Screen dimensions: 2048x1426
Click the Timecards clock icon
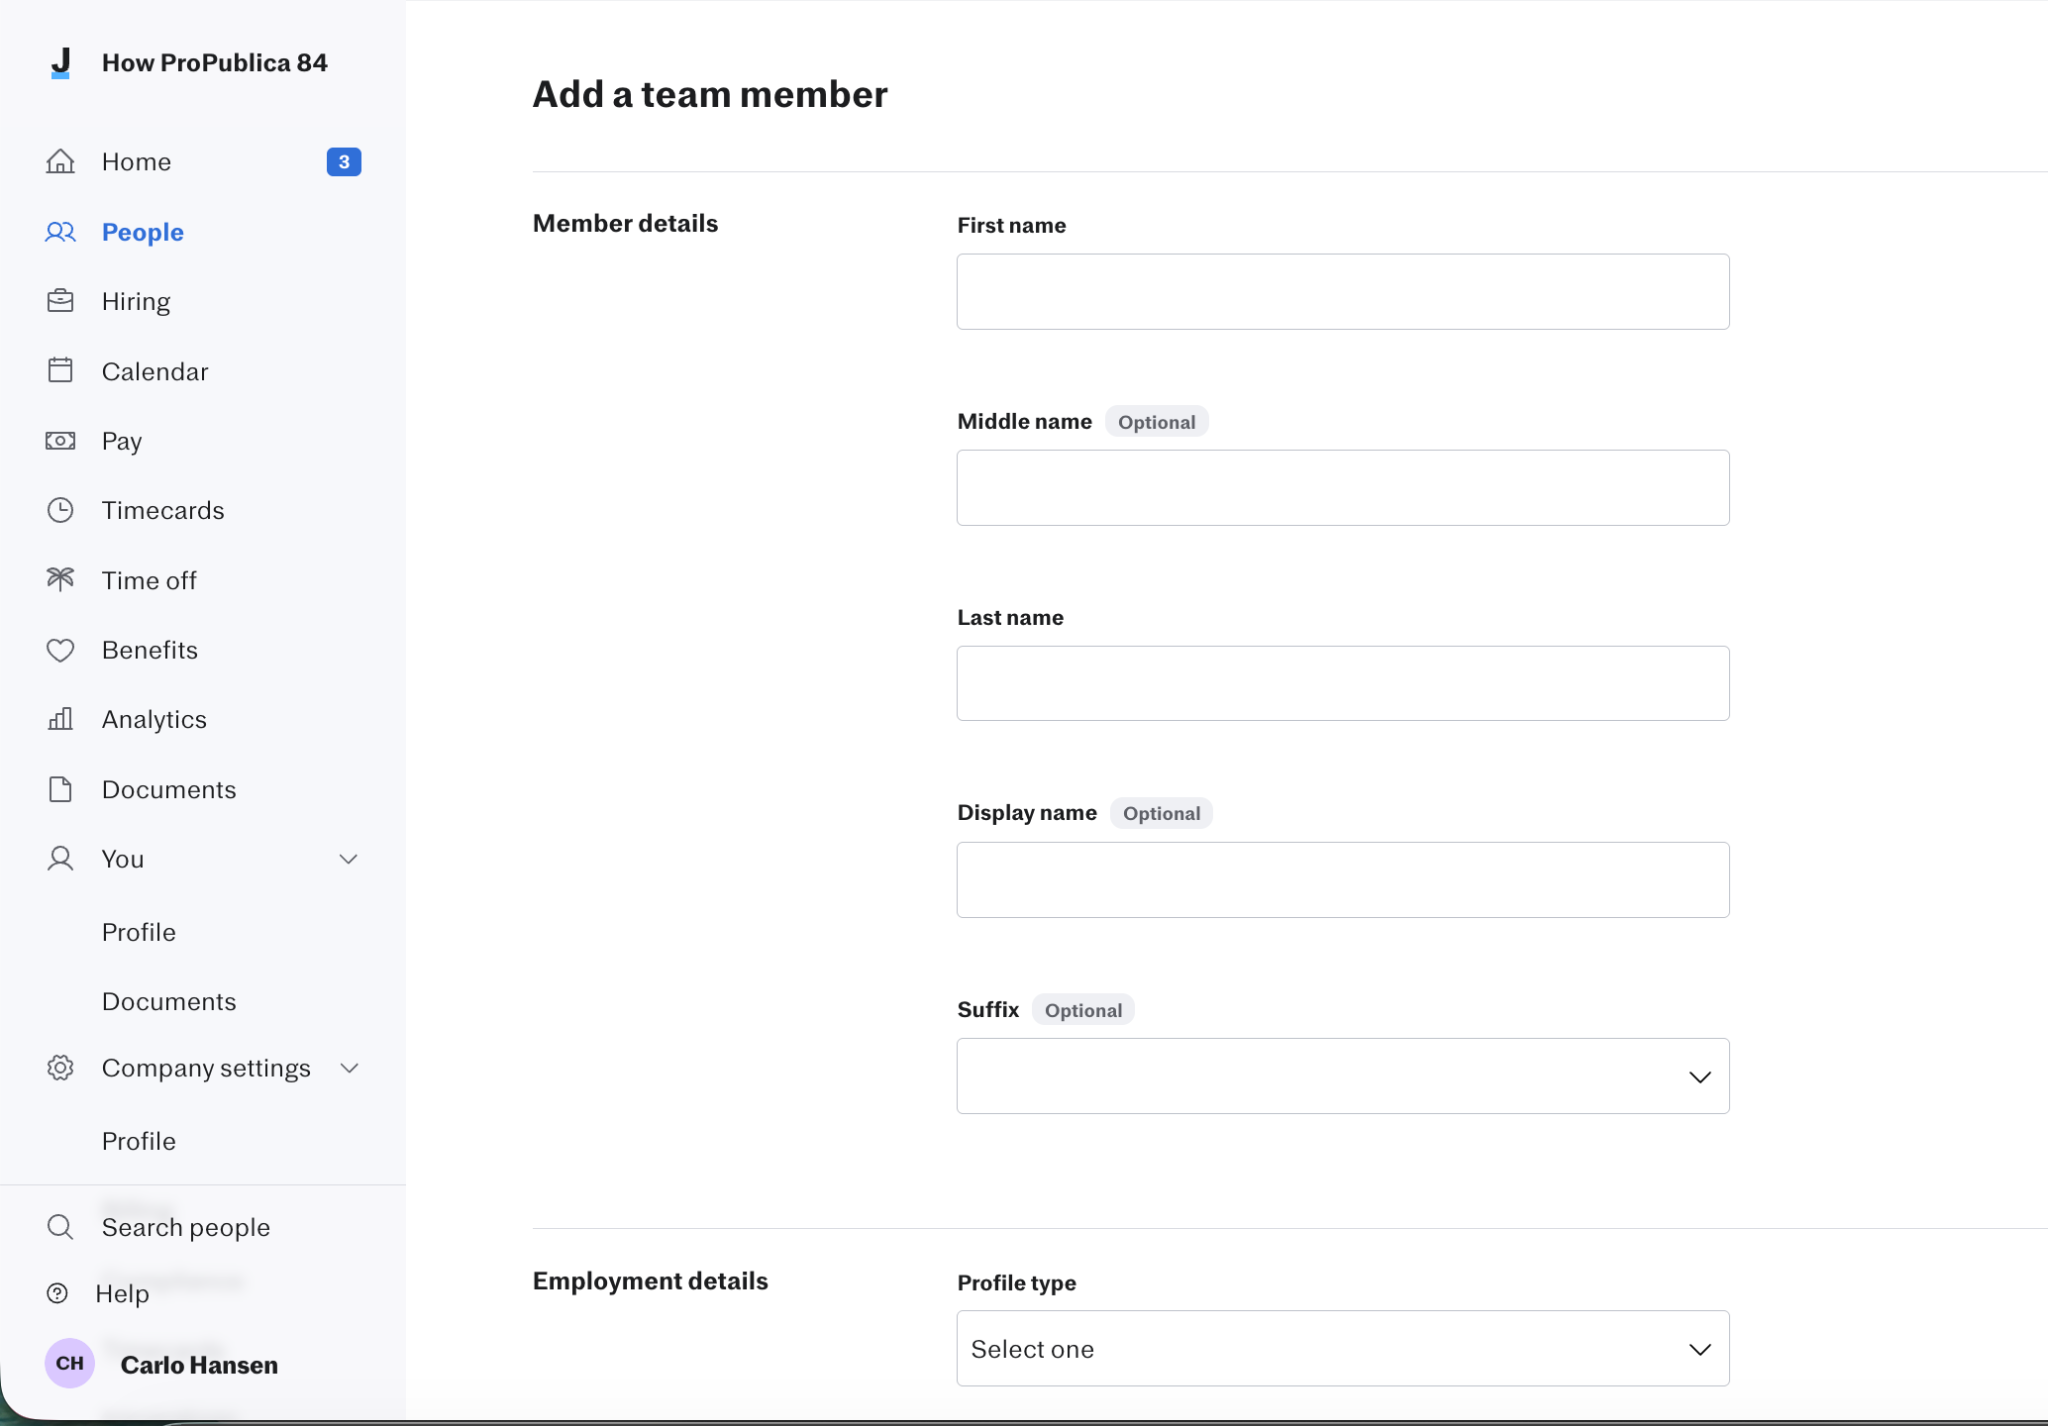point(60,510)
